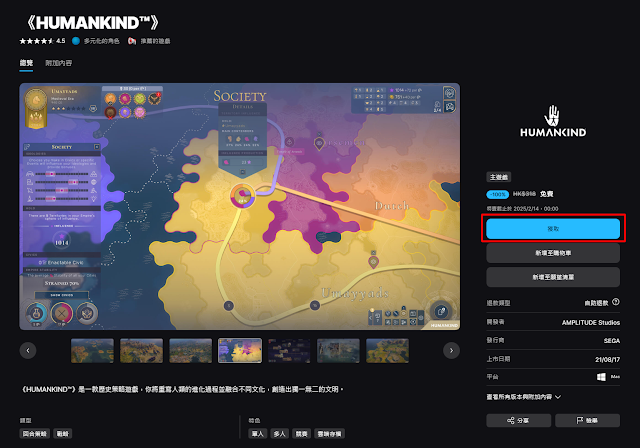The image size is (640, 448).
Task: Click the SEGA publisher name
Action: 612,341
